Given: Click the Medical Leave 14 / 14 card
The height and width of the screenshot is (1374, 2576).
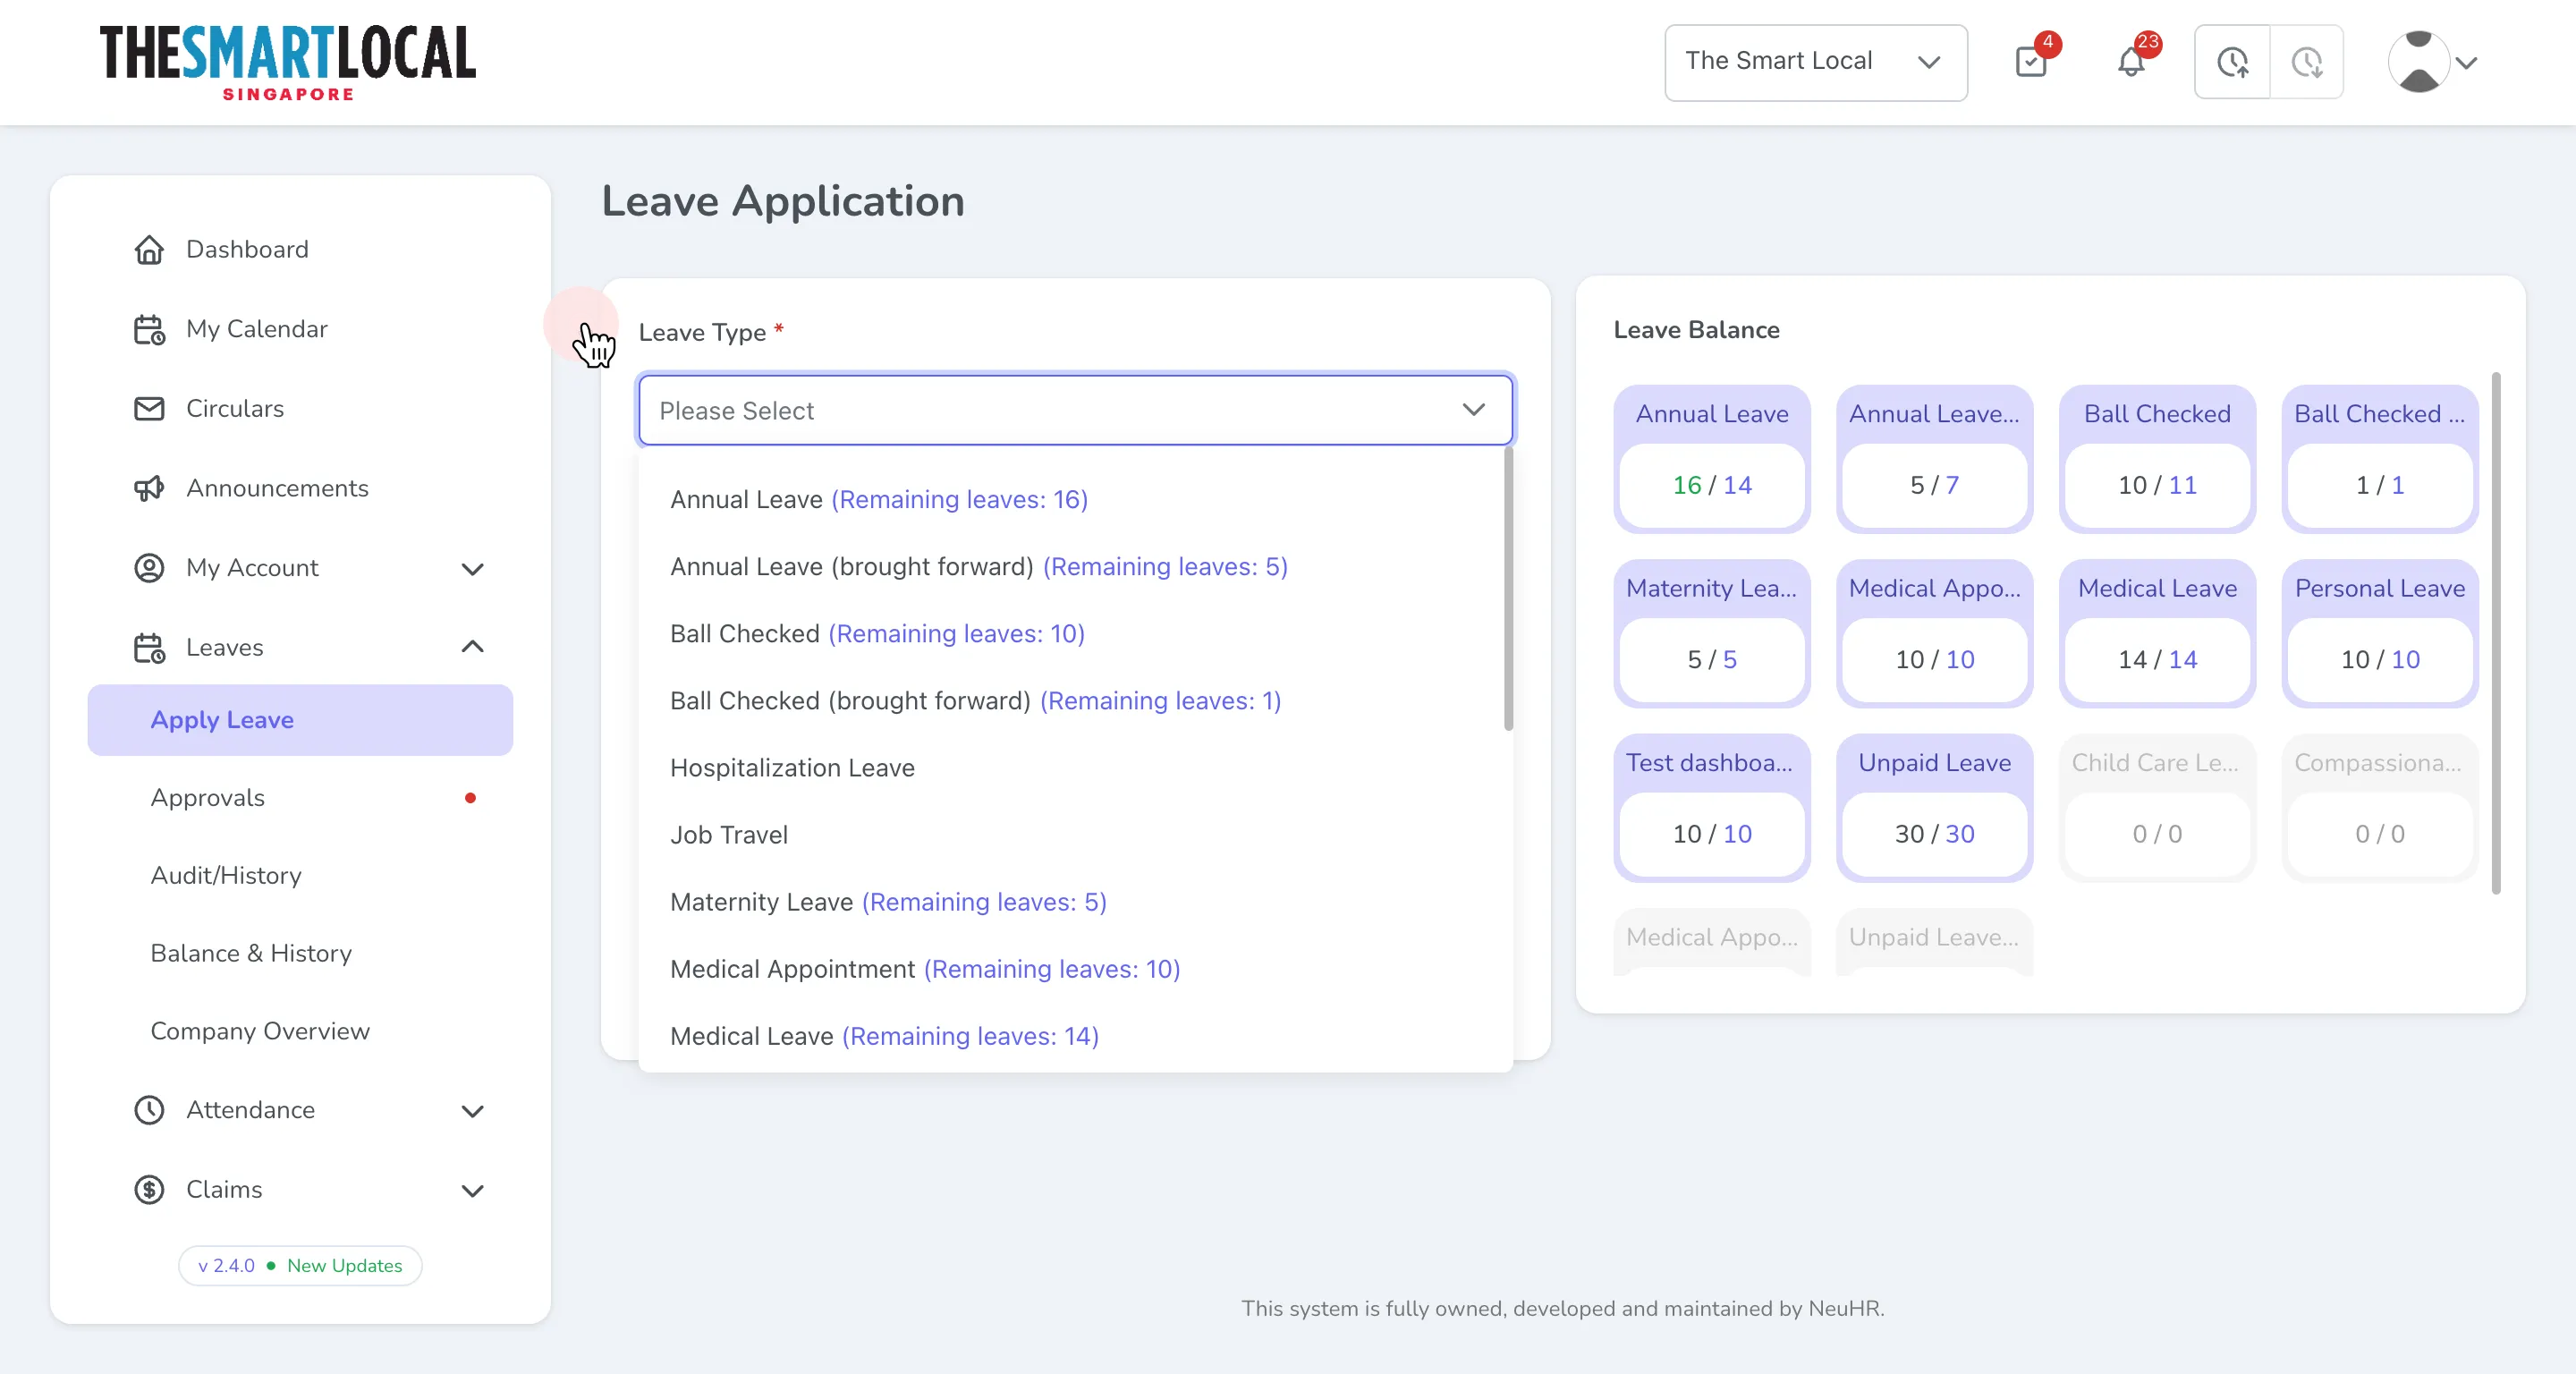Looking at the screenshot, I should click(2157, 633).
